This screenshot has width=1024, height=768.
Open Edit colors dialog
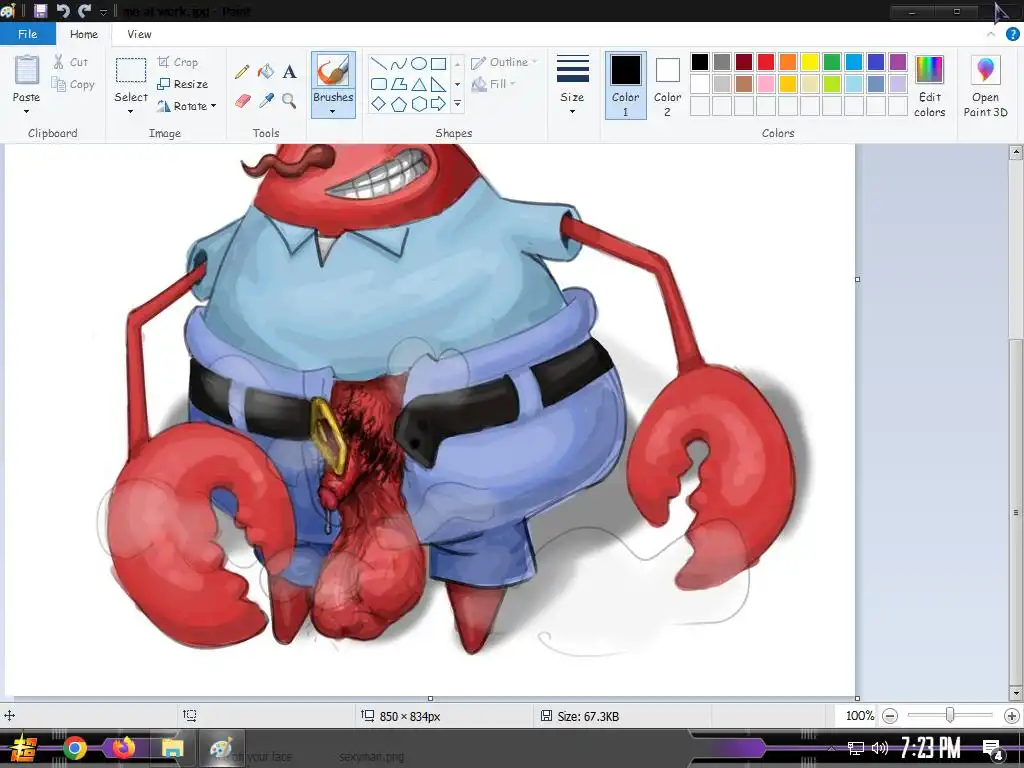(x=929, y=86)
